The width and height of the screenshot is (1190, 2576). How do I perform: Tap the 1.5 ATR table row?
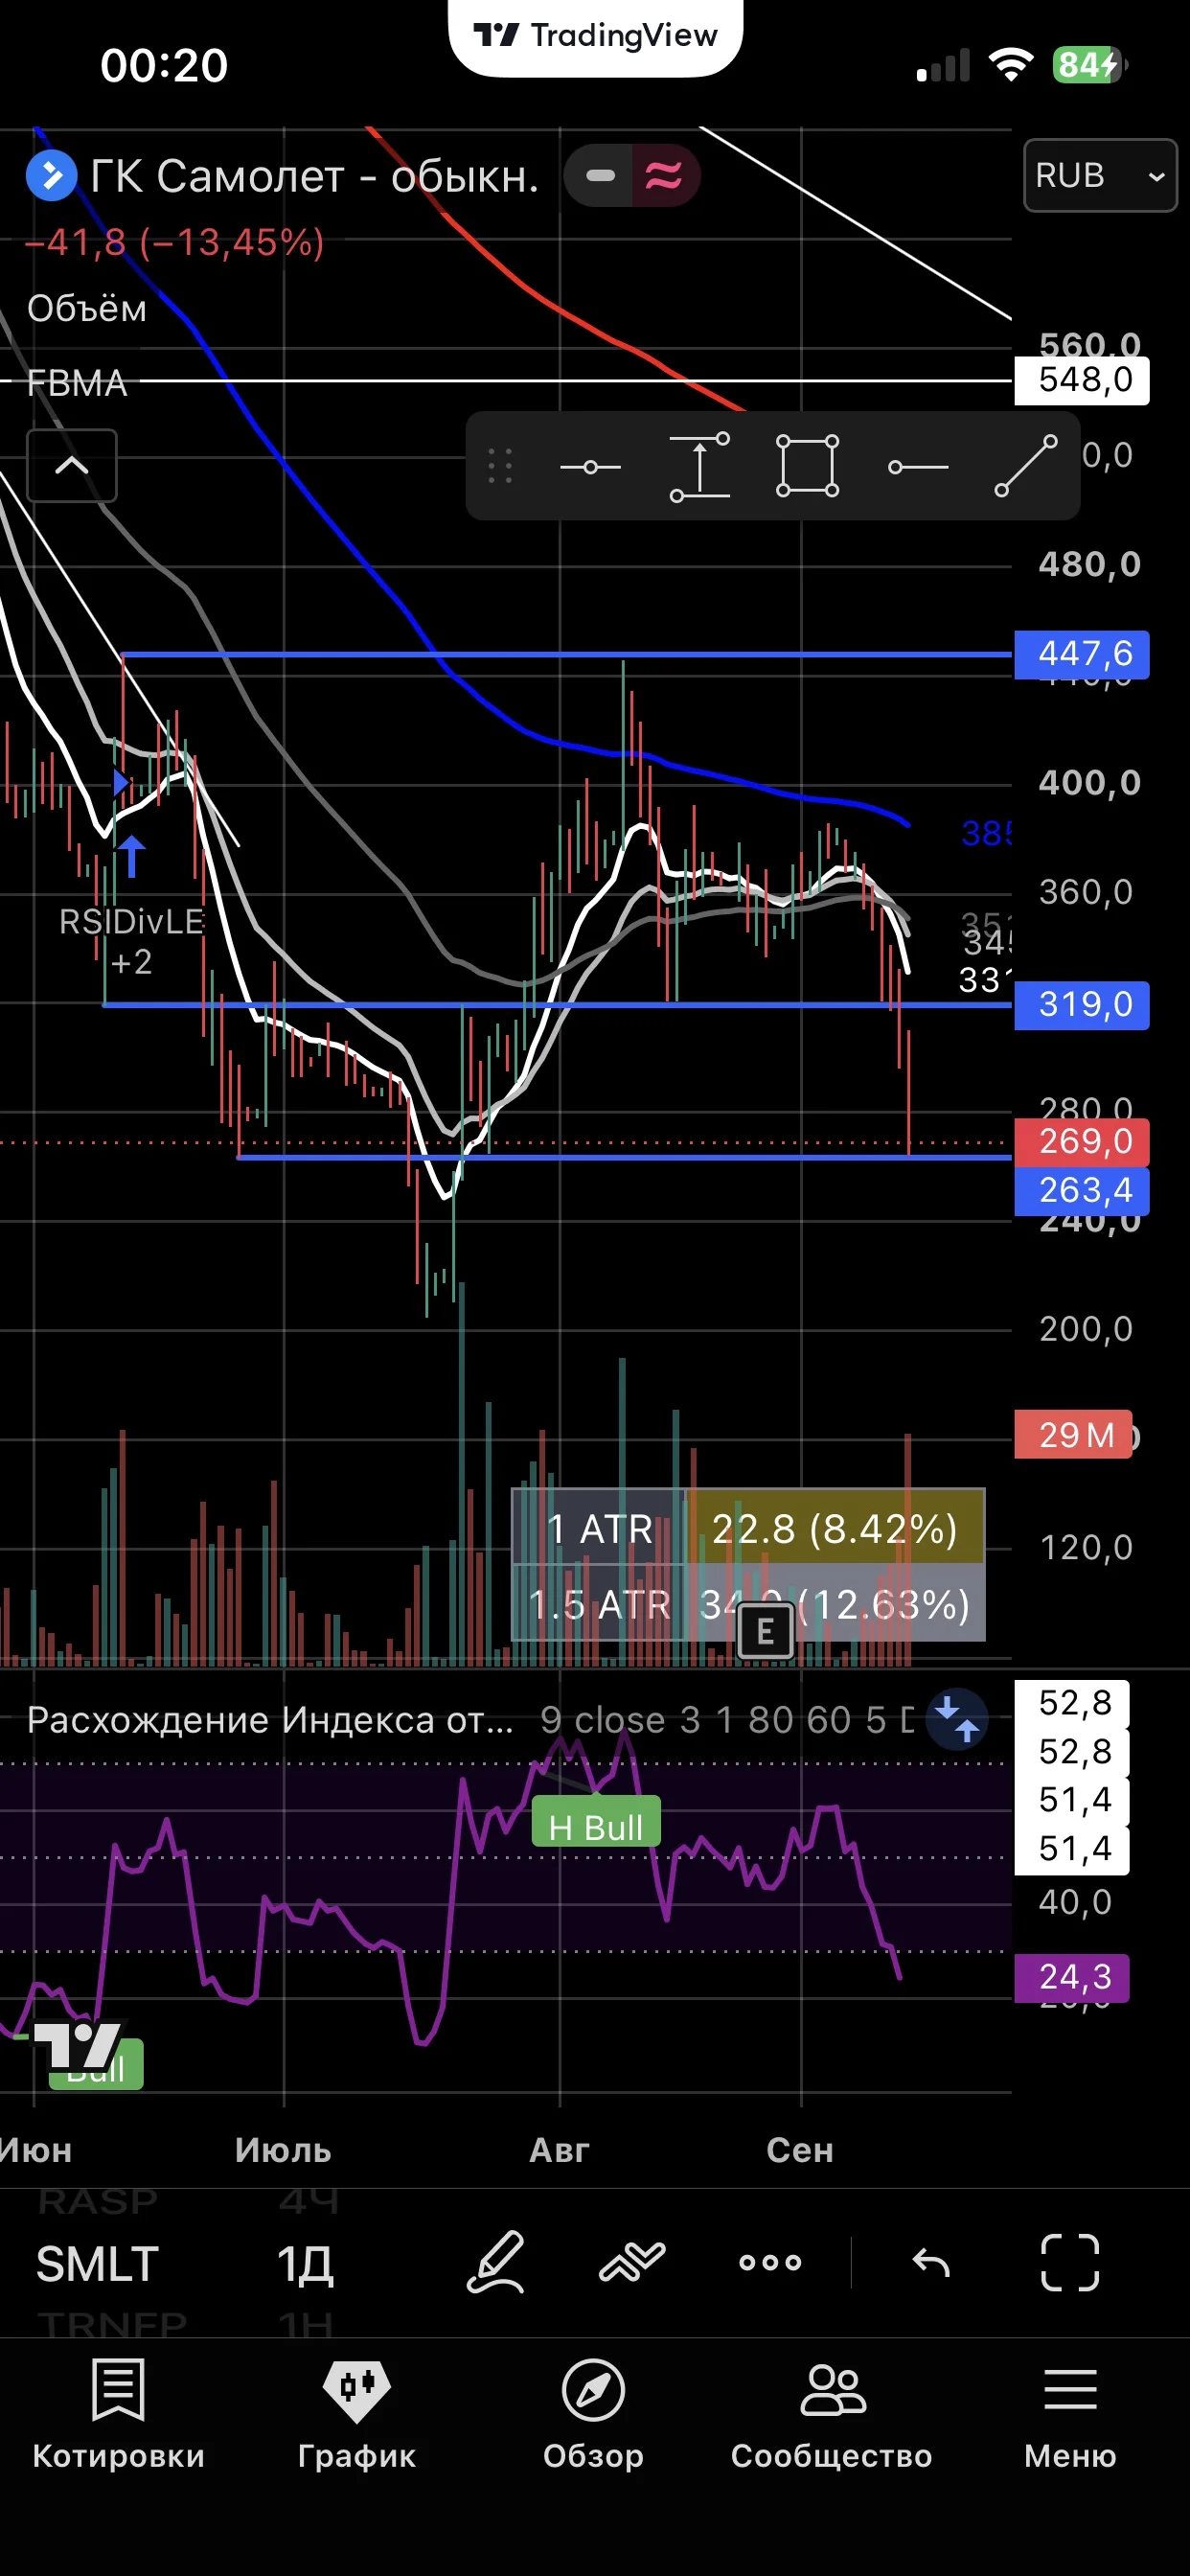(x=748, y=1604)
